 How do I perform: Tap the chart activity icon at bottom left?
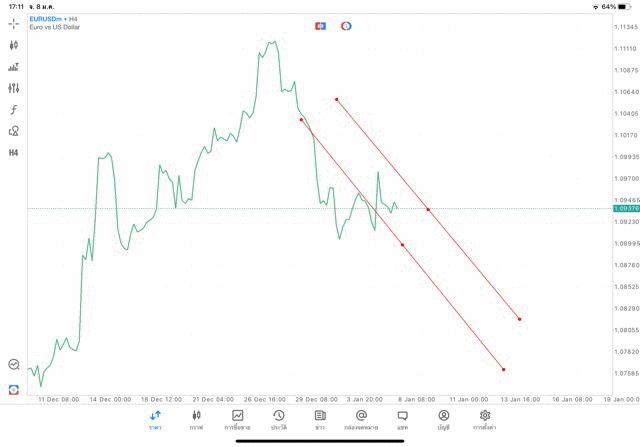[x=14, y=365]
